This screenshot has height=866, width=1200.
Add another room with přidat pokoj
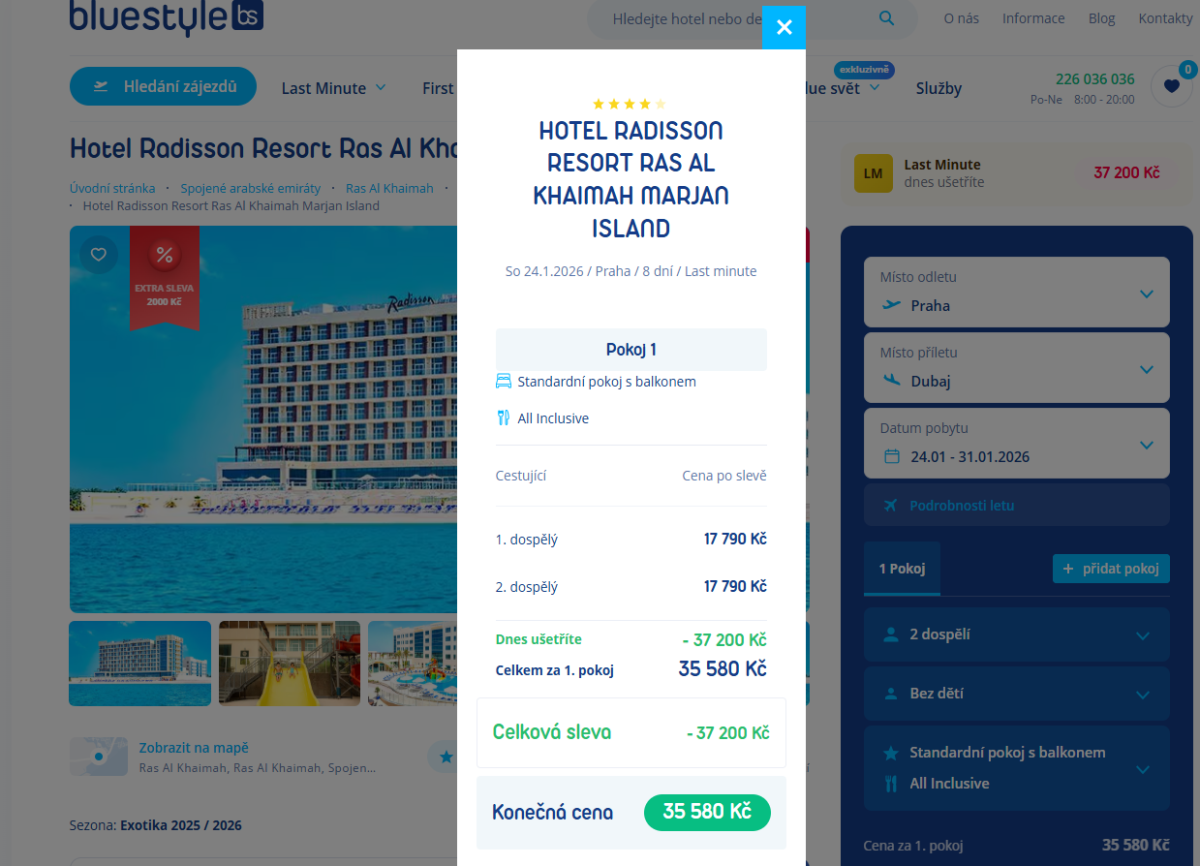click(1111, 568)
